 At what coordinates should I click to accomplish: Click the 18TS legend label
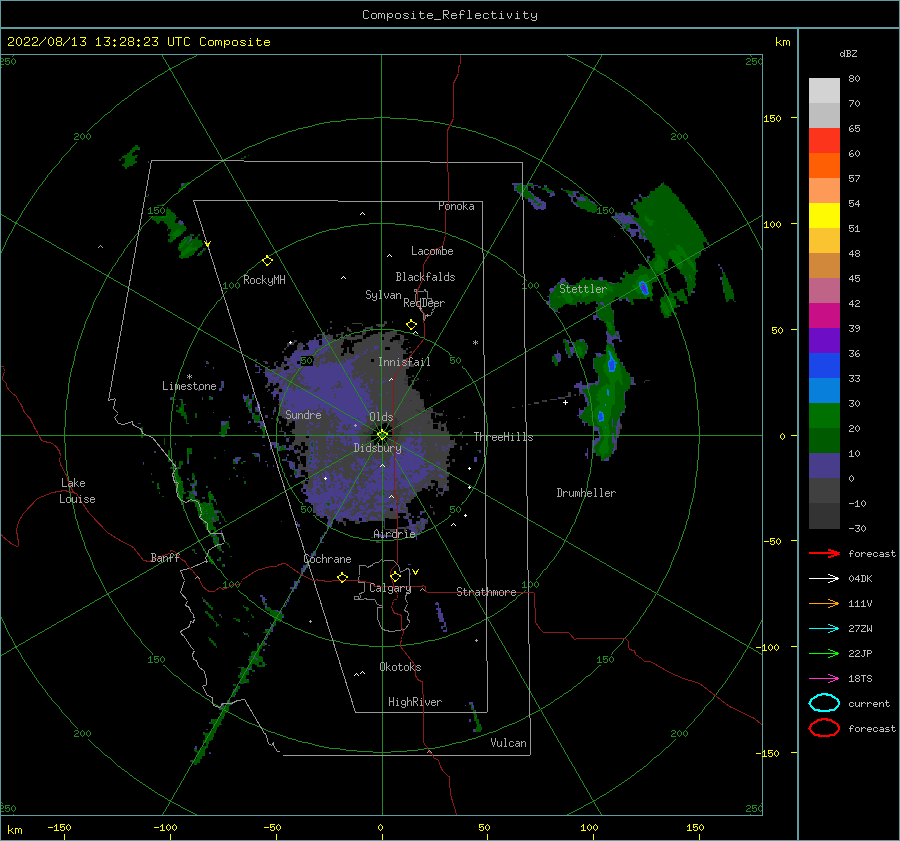click(x=860, y=679)
